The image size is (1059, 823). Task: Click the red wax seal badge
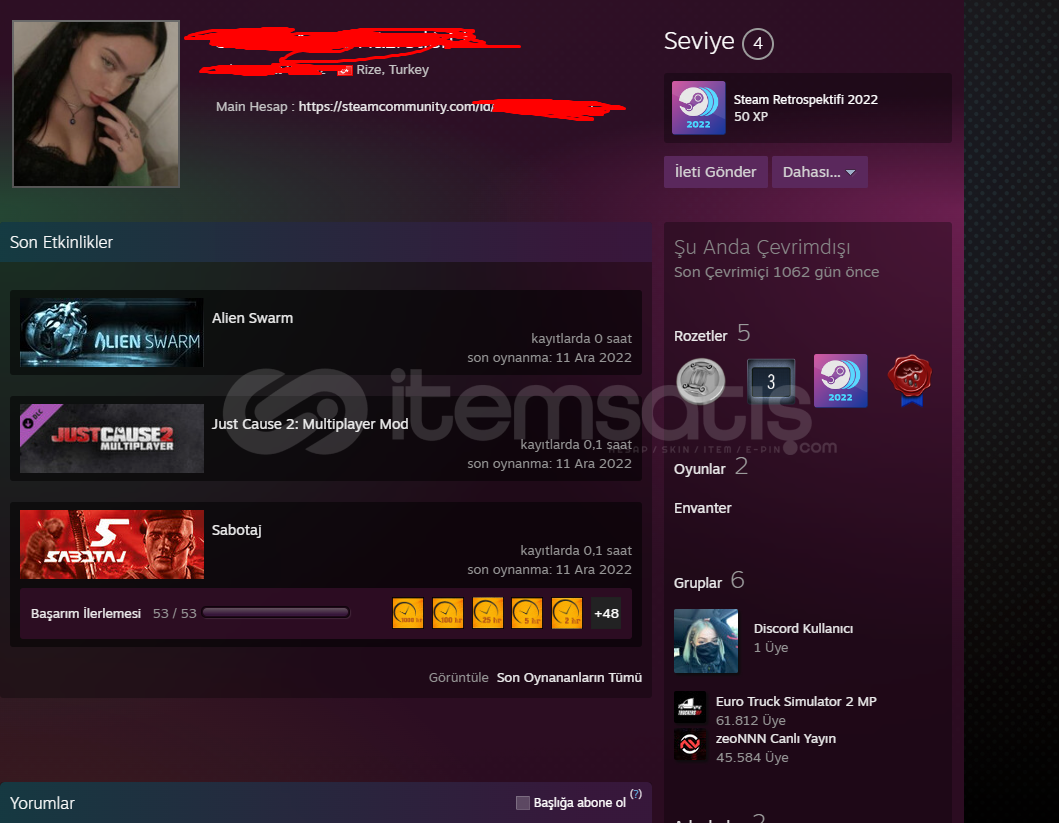coord(910,381)
